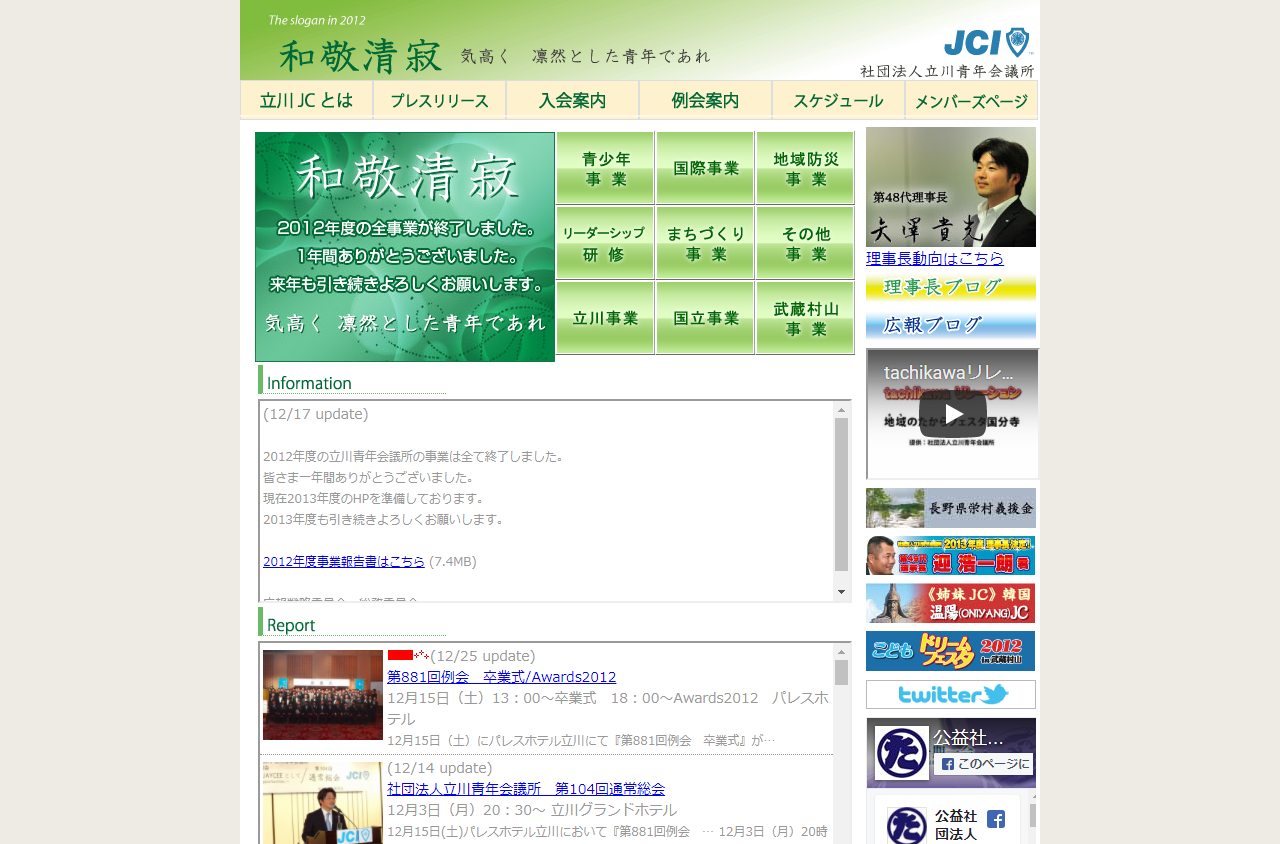
Task: Open the 社団法人立川青年会議所 第104回通常総会 link
Action: click(x=526, y=789)
